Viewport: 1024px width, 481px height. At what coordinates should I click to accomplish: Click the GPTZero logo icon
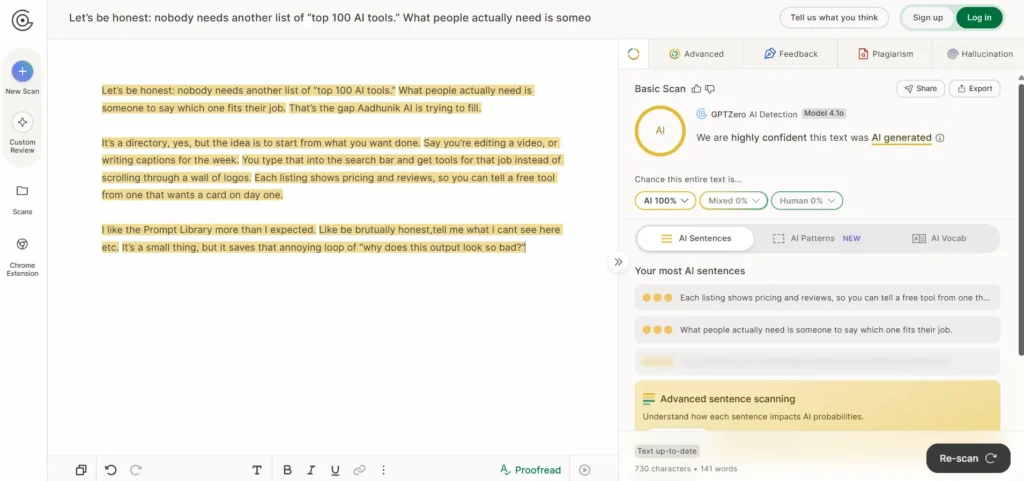[x=22, y=20]
